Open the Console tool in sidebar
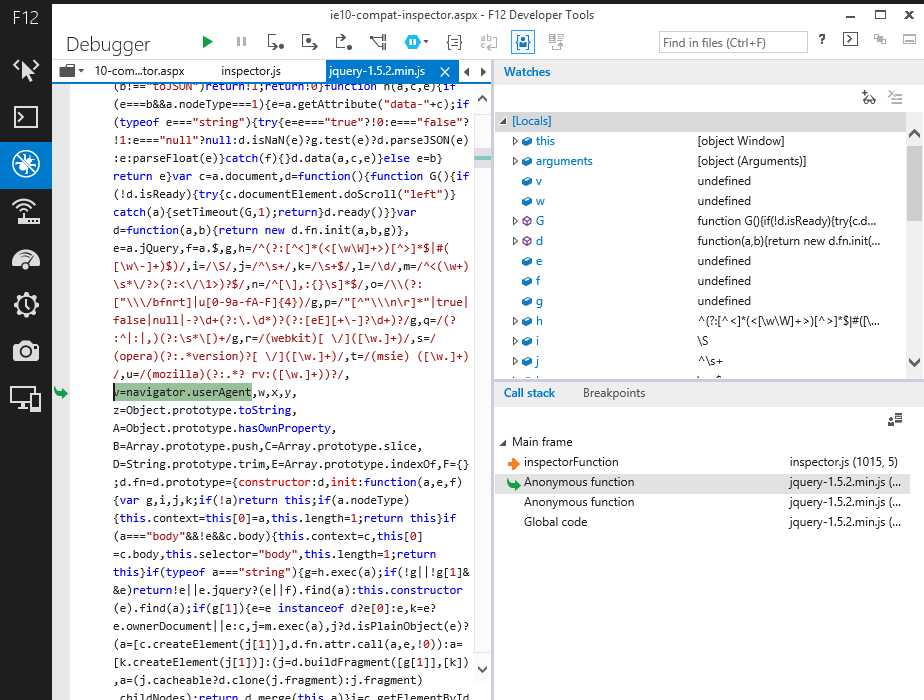This screenshot has width=924, height=700. [x=25, y=117]
